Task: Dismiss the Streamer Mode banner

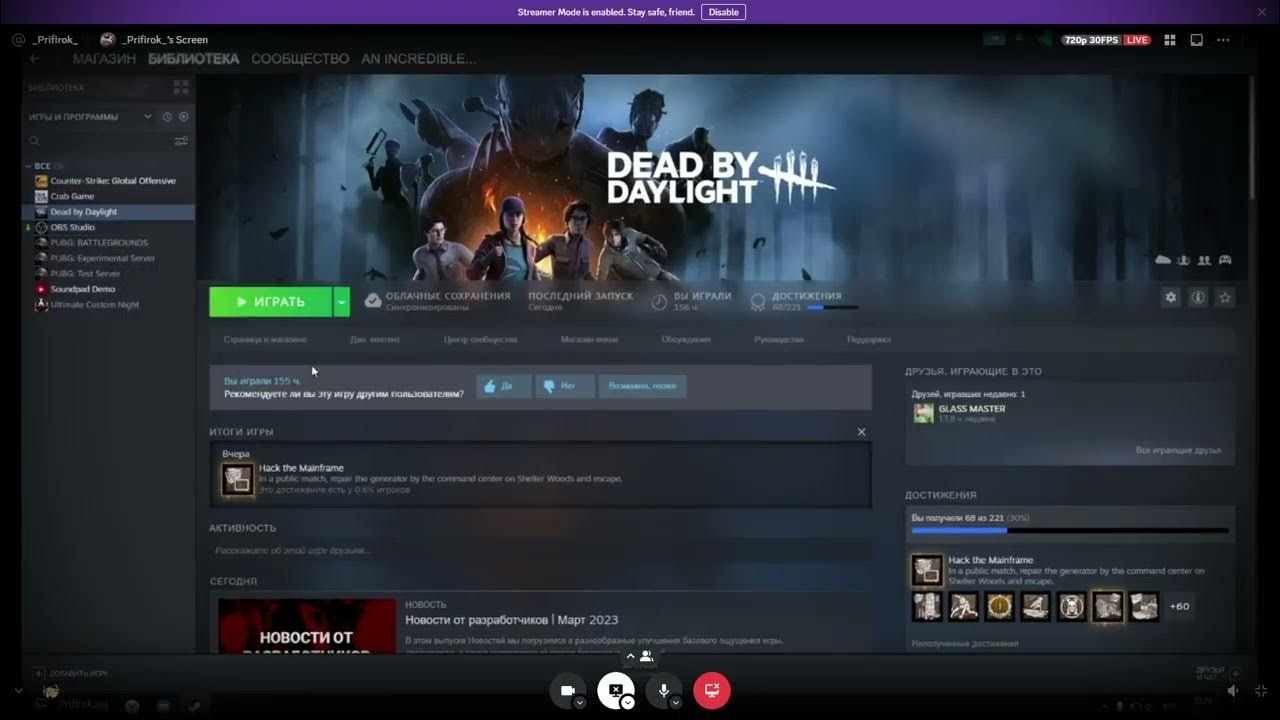Action: (1261, 12)
